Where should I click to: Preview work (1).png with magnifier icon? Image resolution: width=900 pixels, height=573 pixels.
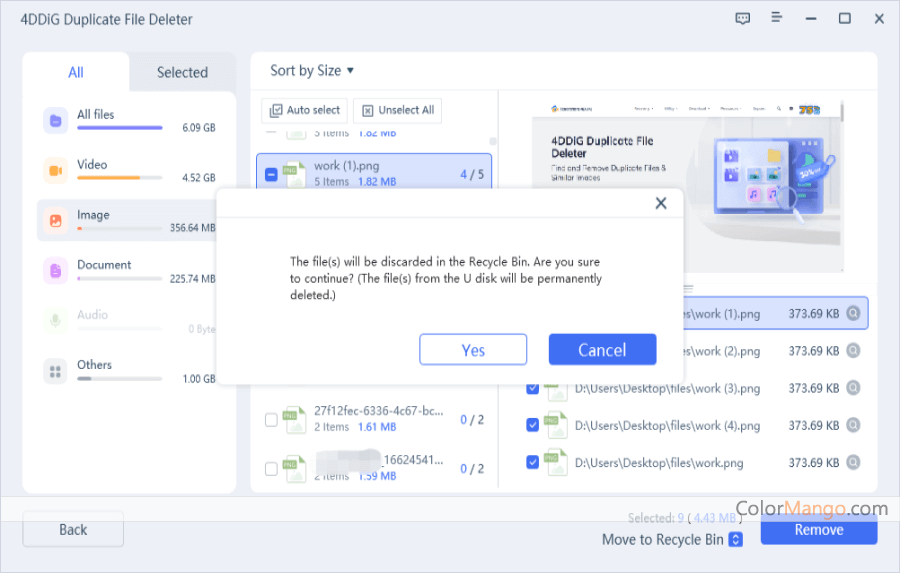[853, 314]
